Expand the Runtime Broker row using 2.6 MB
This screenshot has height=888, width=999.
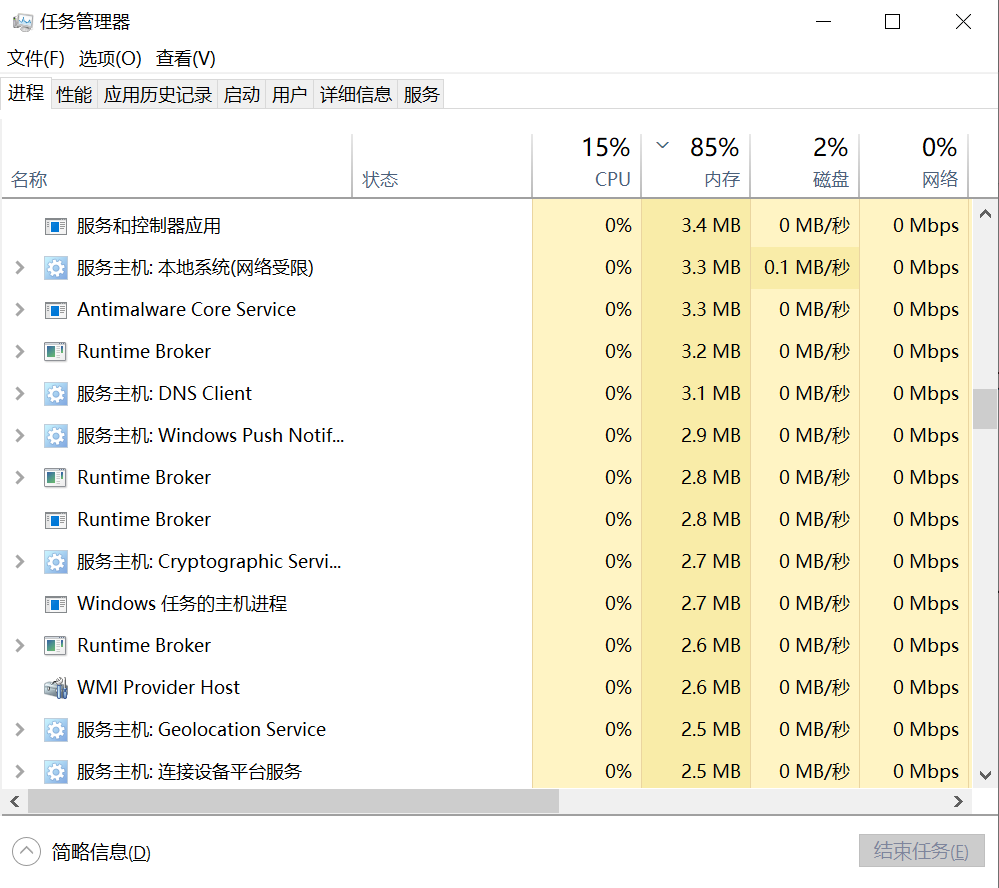pos(20,647)
